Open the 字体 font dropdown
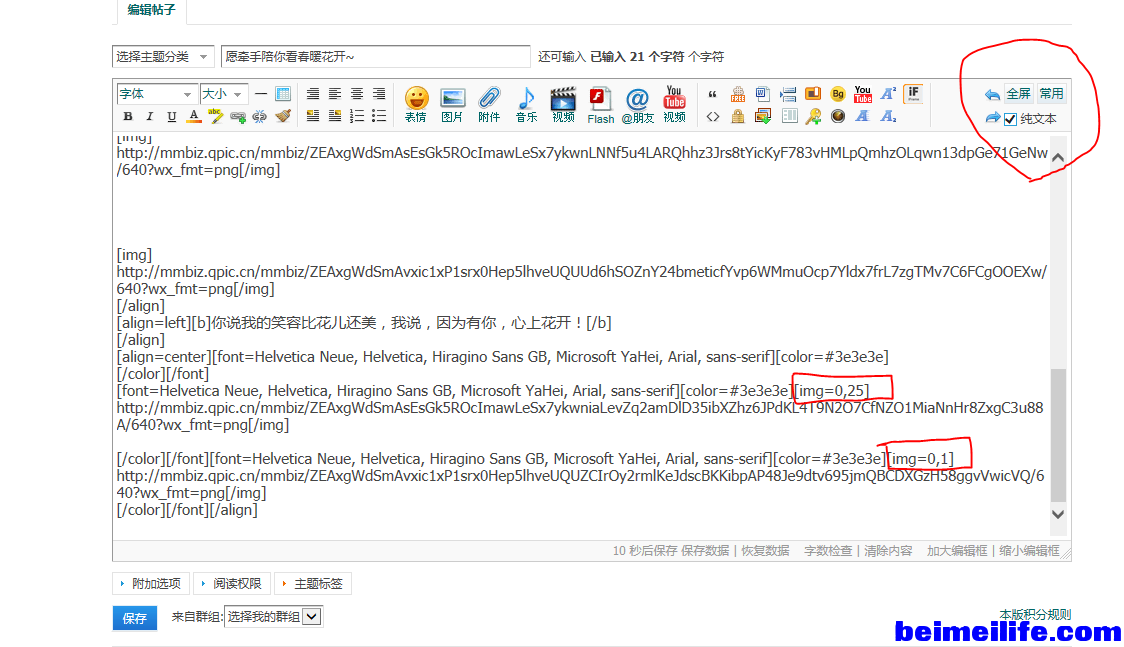Image resolution: width=1124 pixels, height=647 pixels. coord(156,94)
